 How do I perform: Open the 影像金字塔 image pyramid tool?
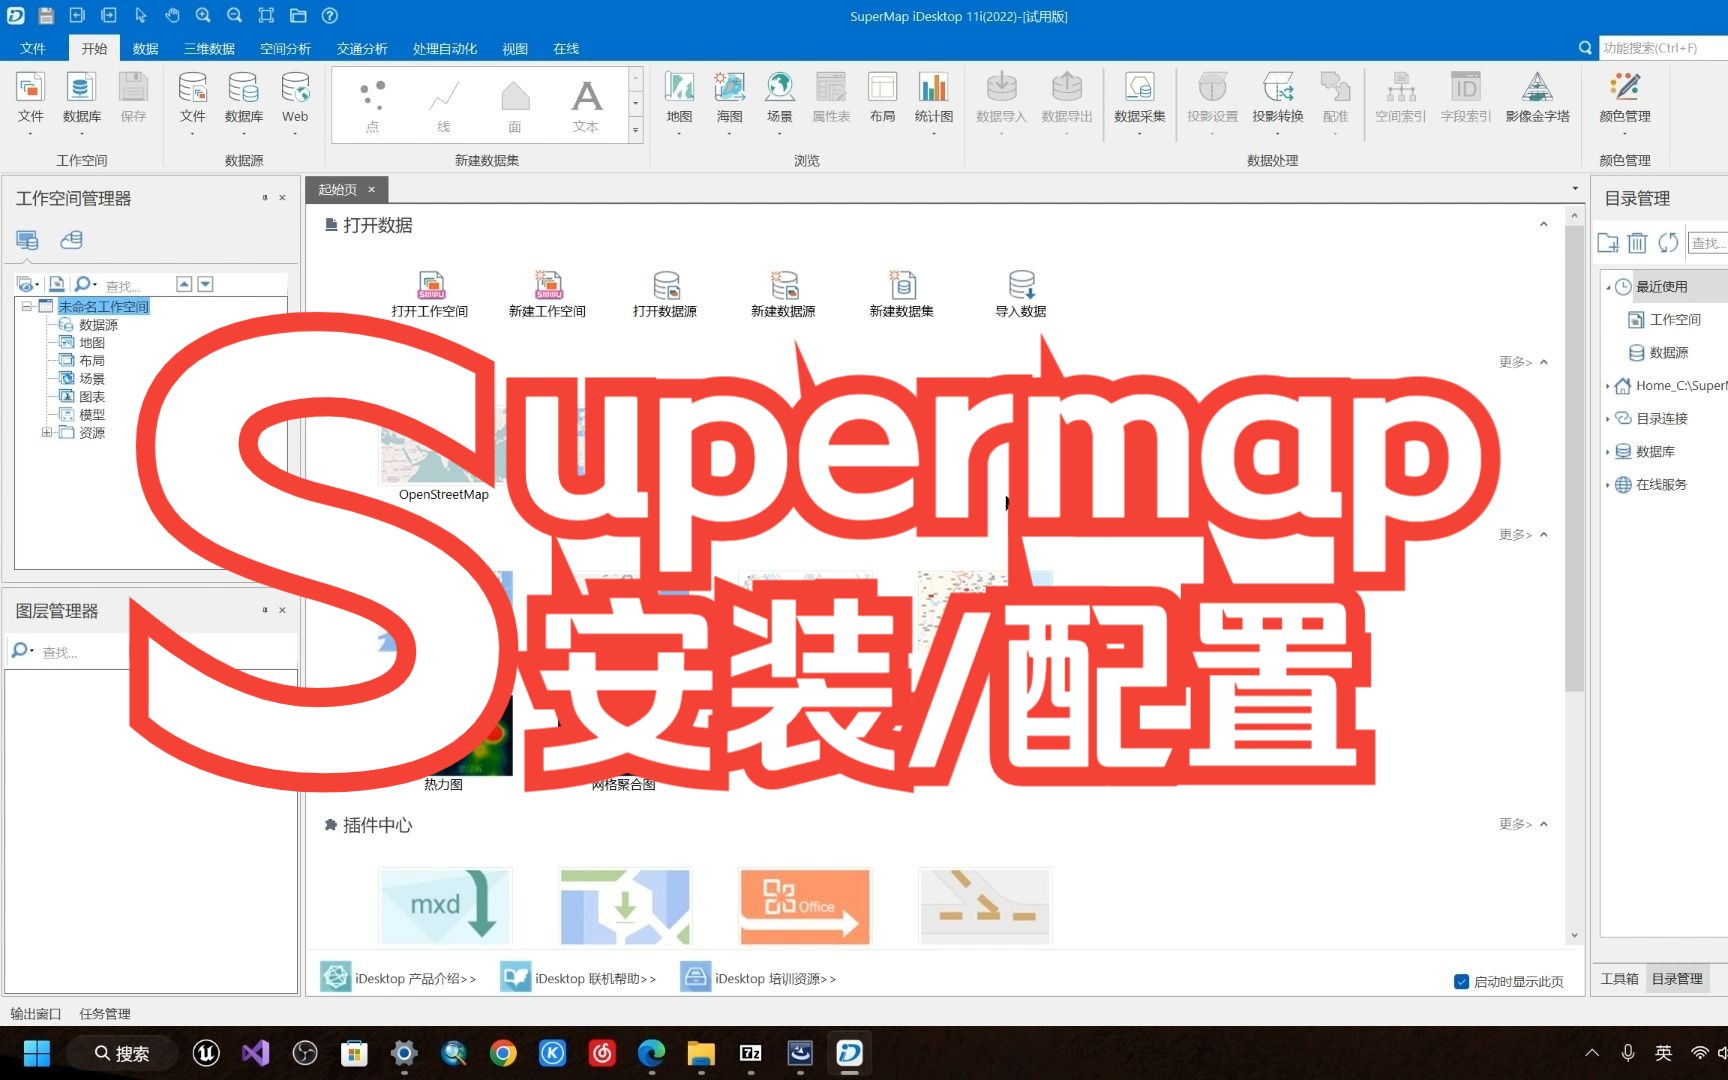click(x=1537, y=98)
